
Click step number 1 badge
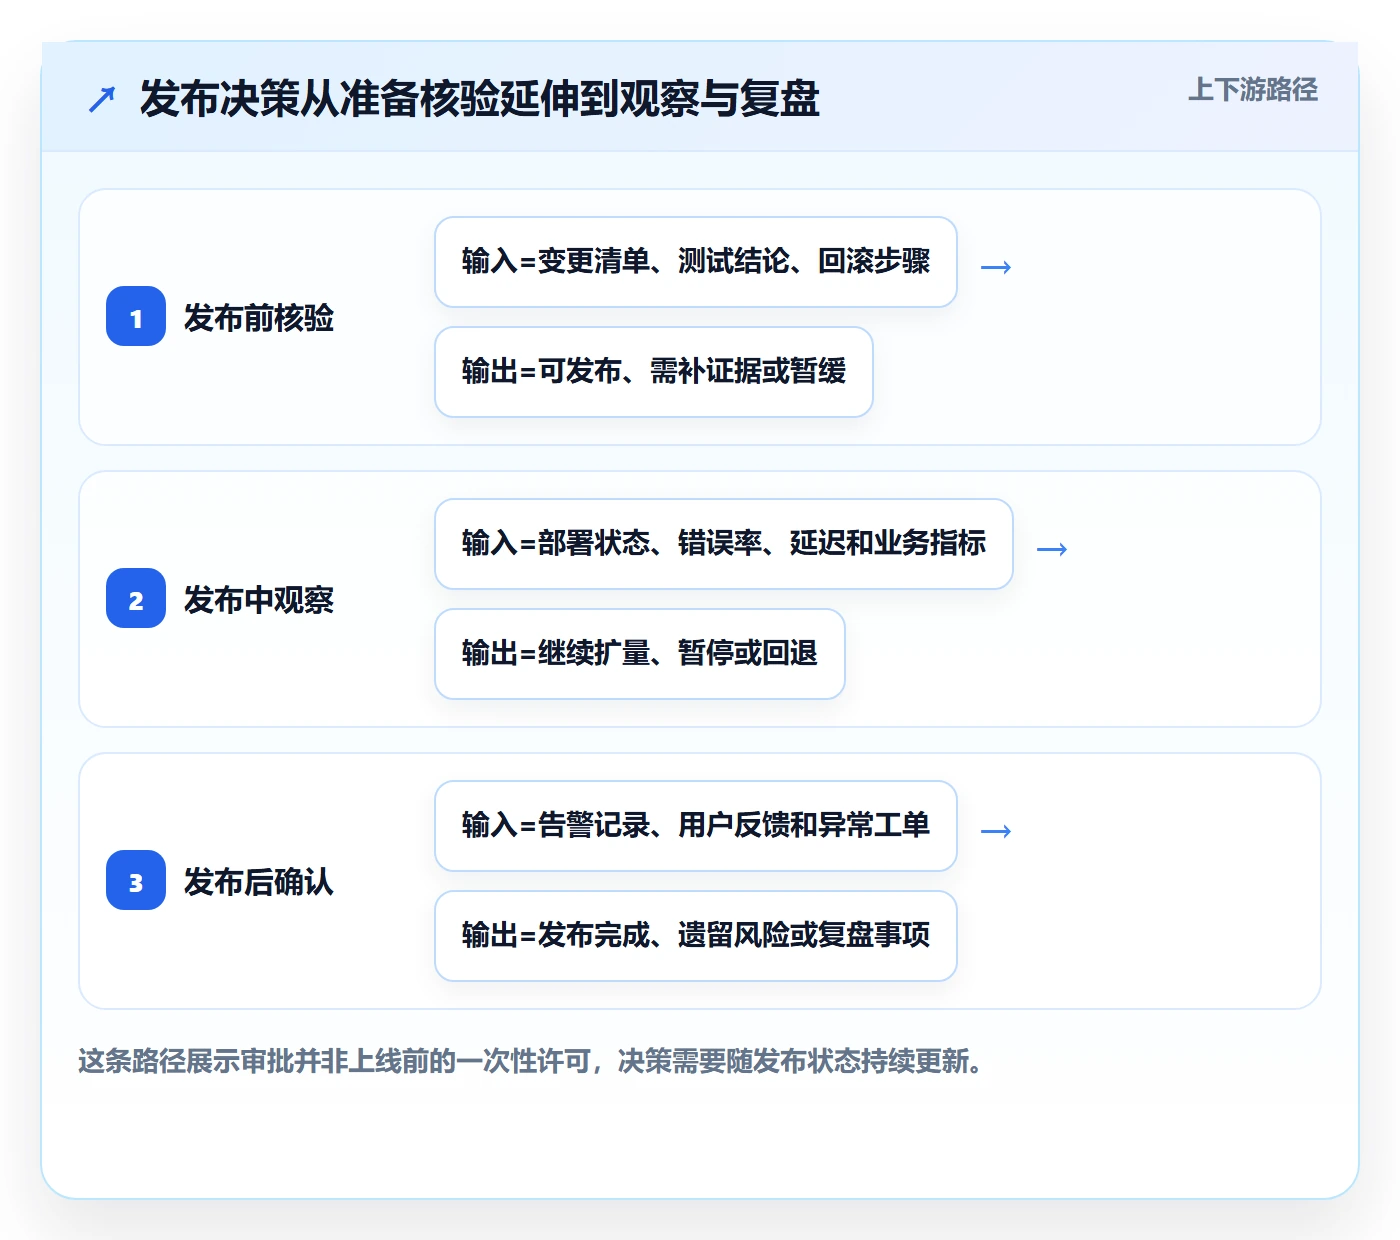click(x=136, y=317)
